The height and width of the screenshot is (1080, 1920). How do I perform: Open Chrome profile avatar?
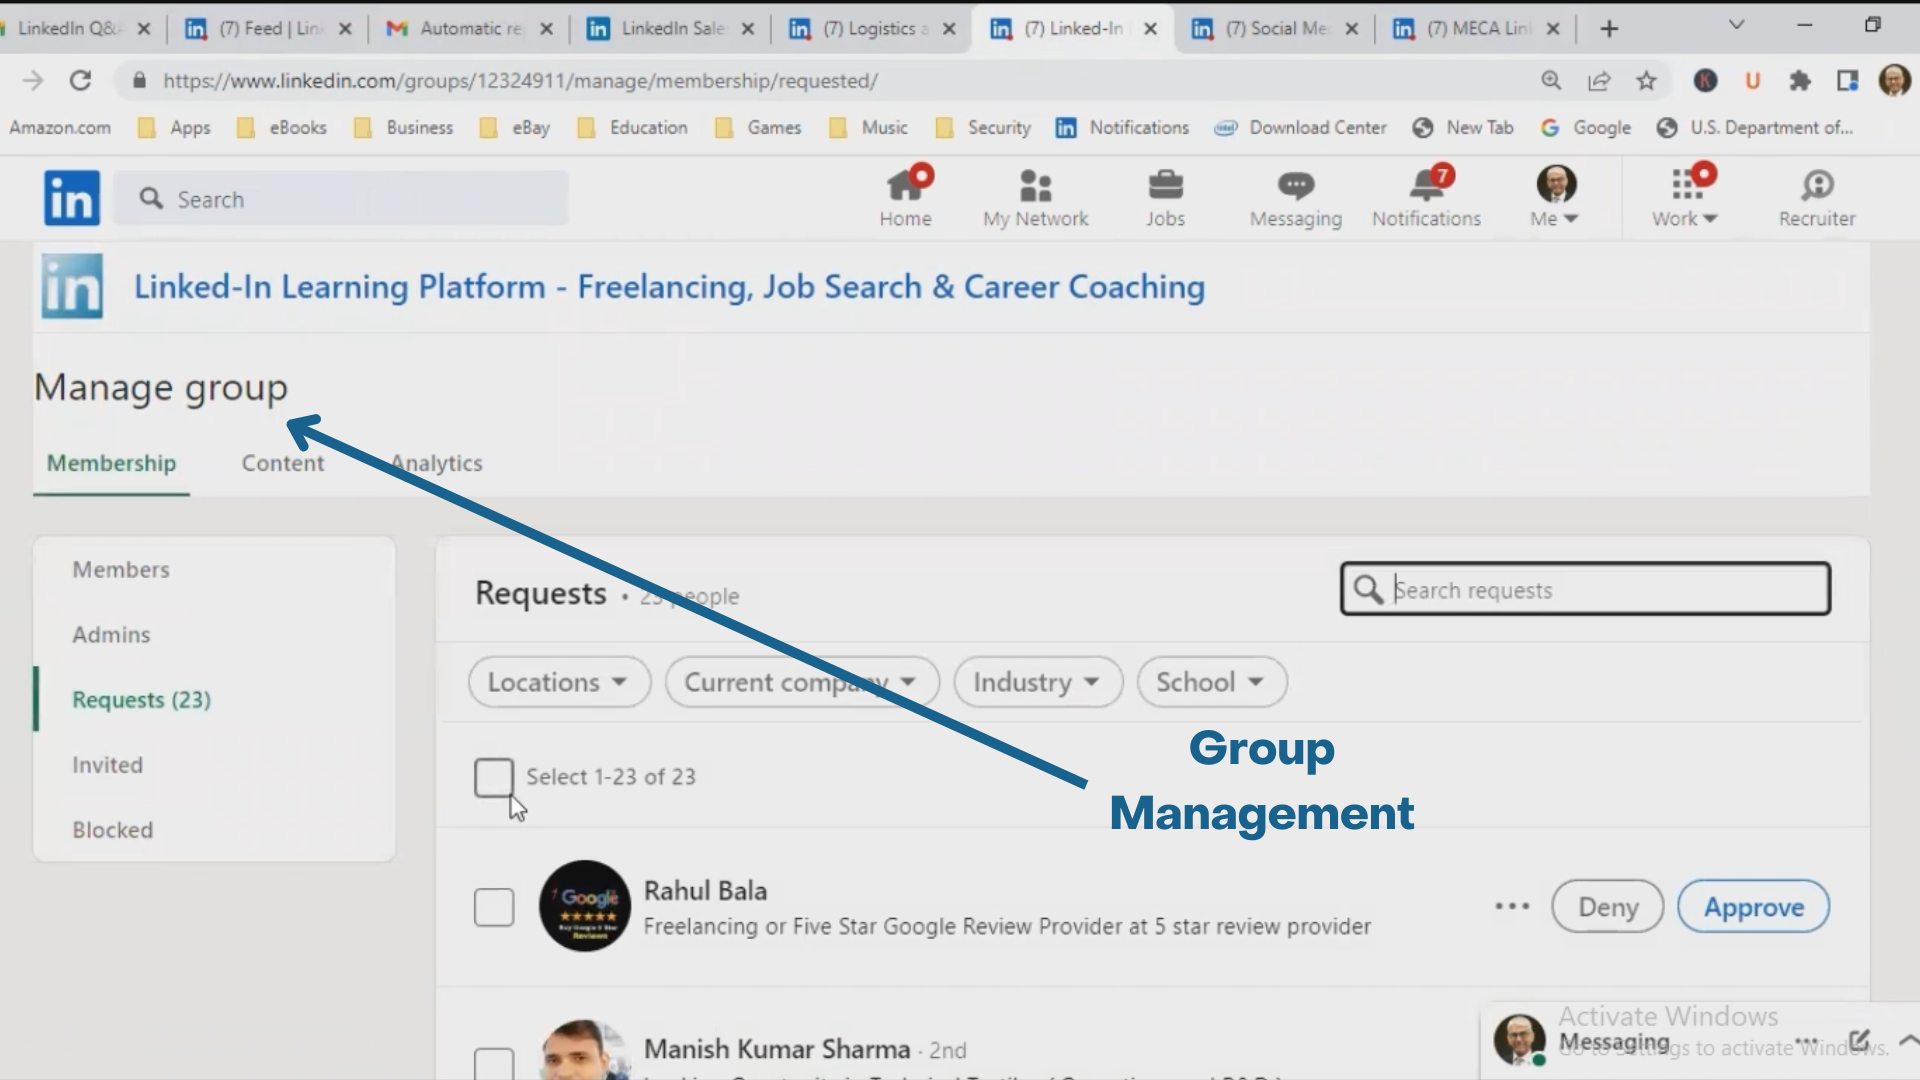pos(1894,81)
